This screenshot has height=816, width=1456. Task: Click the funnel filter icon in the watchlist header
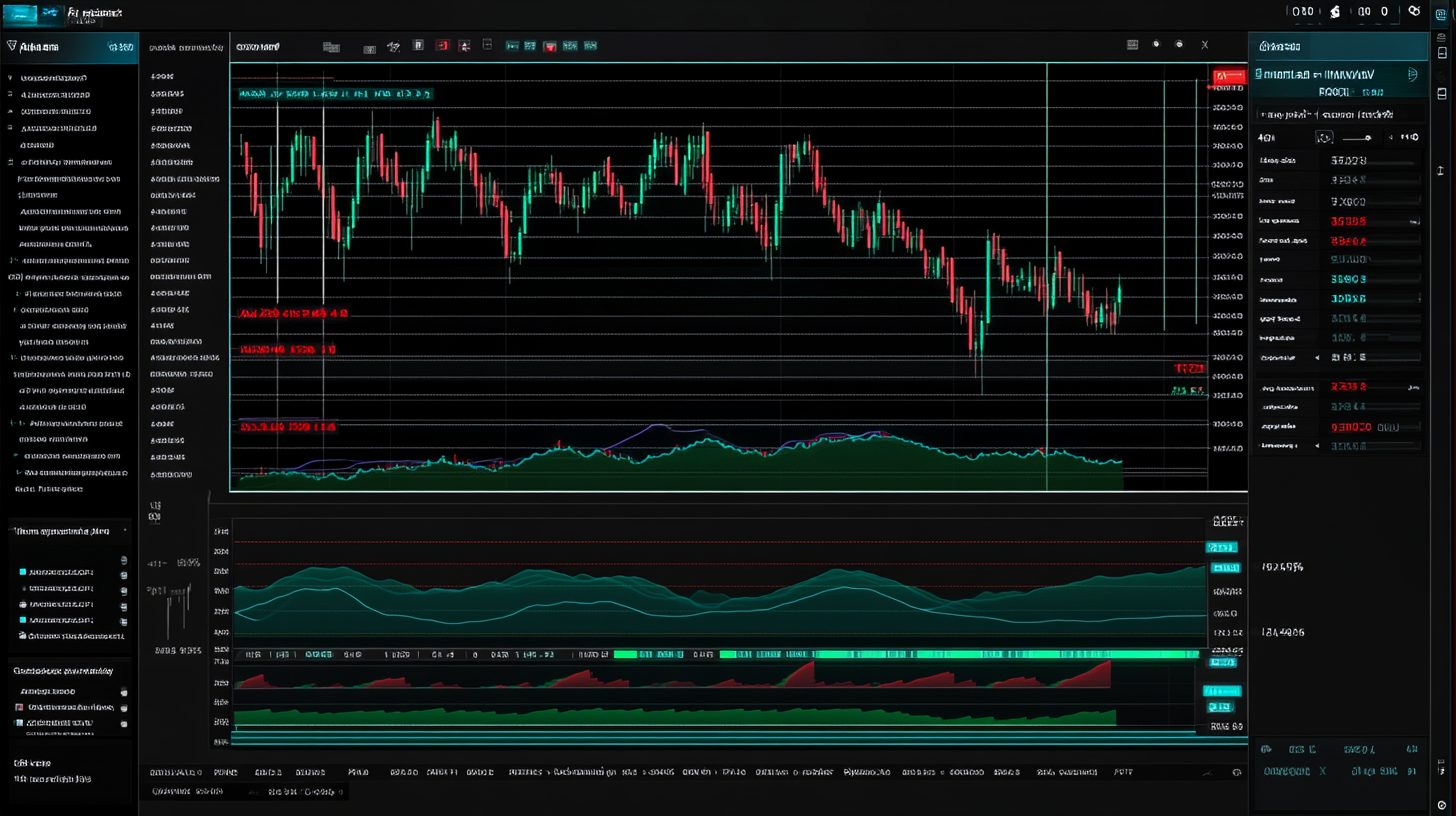pyautogui.click(x=12, y=47)
